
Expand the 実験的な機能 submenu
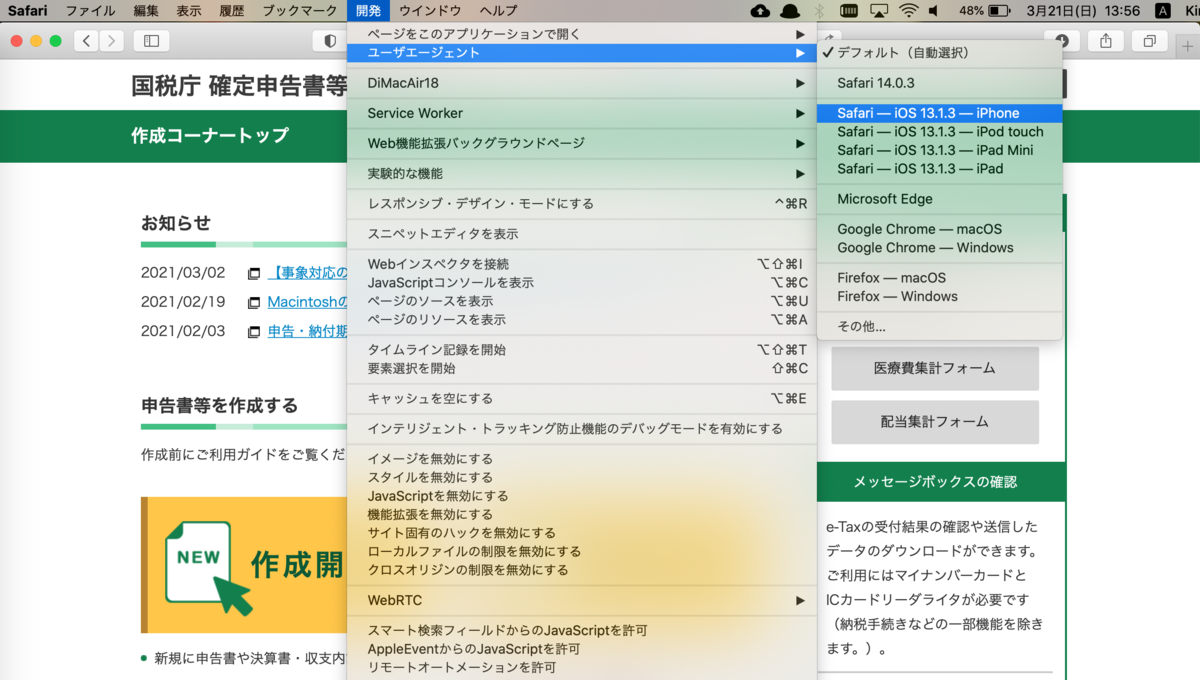[582, 174]
